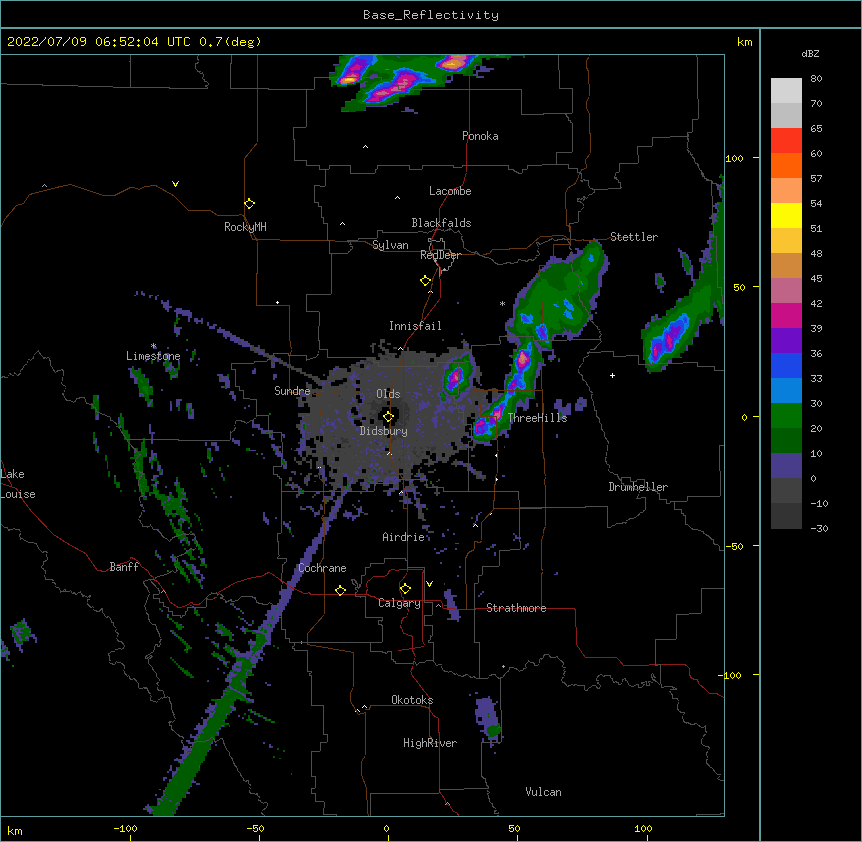Click the Limestone label

coord(153,356)
